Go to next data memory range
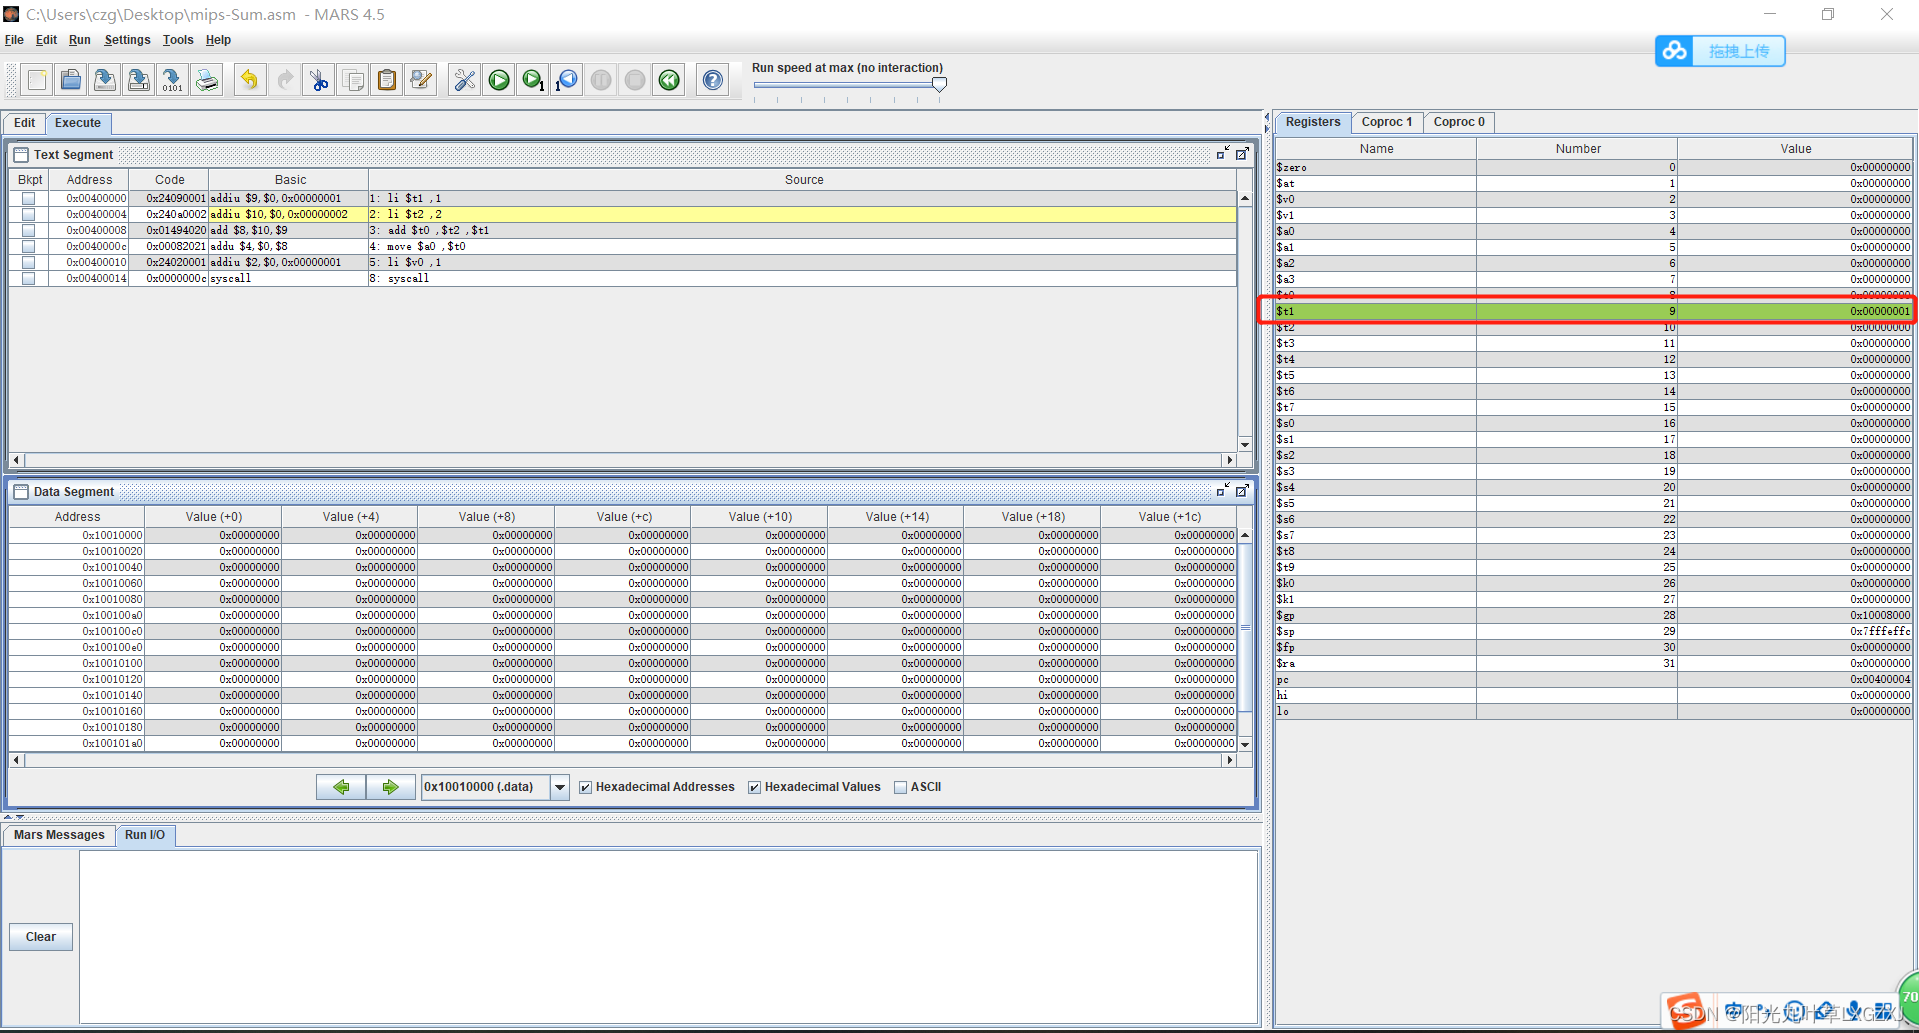 [x=390, y=787]
